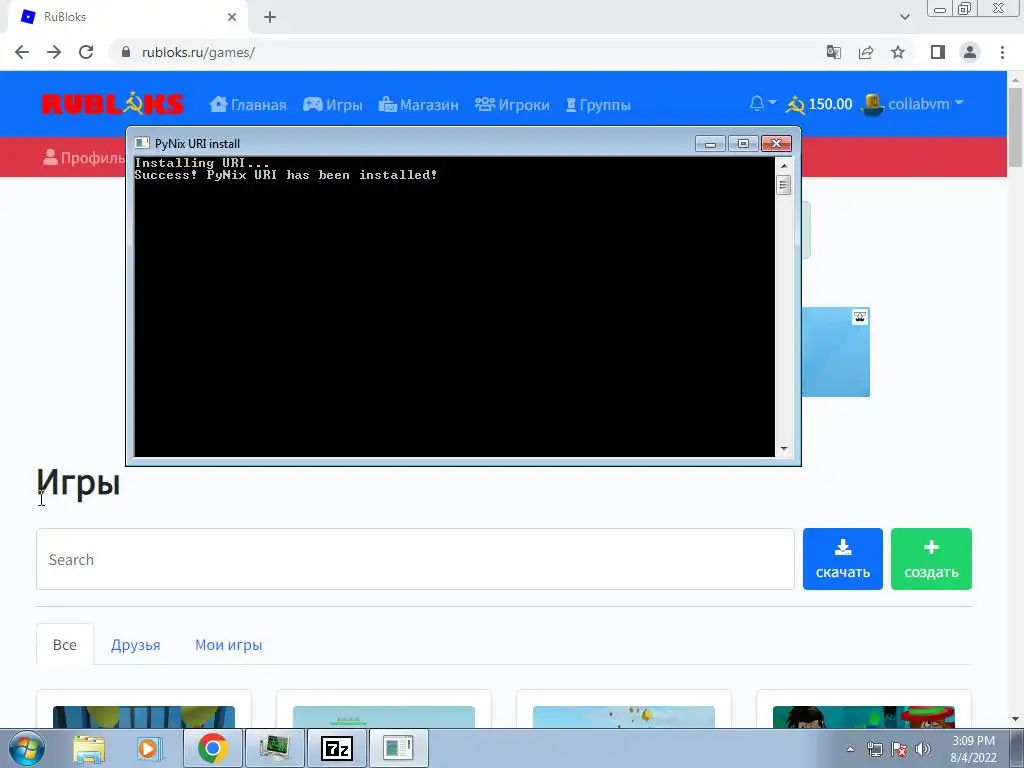Go back in Chrome
This screenshot has height=768, width=1024.
click(x=22, y=52)
